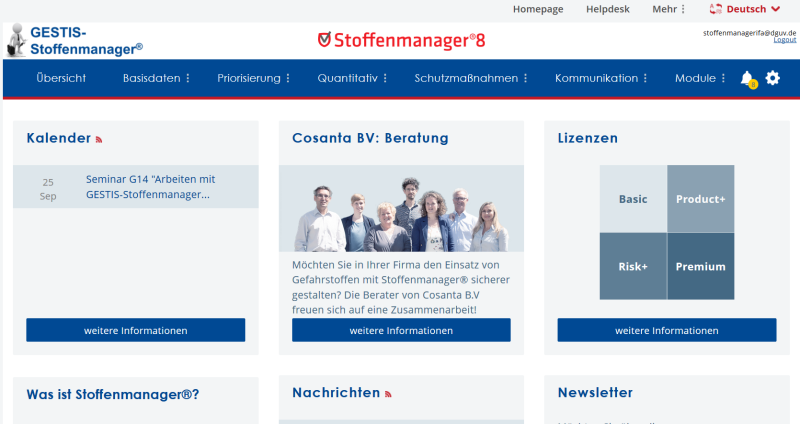
Task: Select the Premium license tile
Action: pos(700,266)
